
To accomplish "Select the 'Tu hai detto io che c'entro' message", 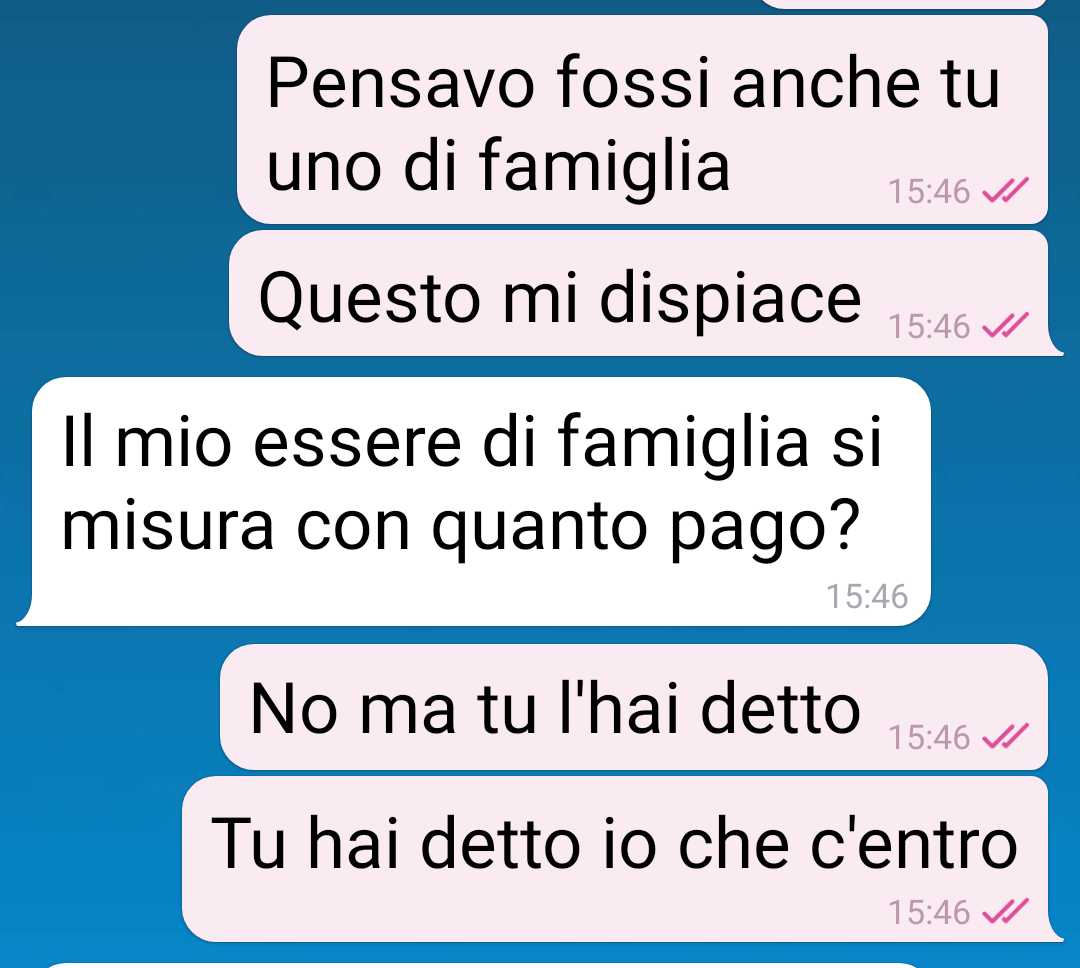I will click(620, 859).
